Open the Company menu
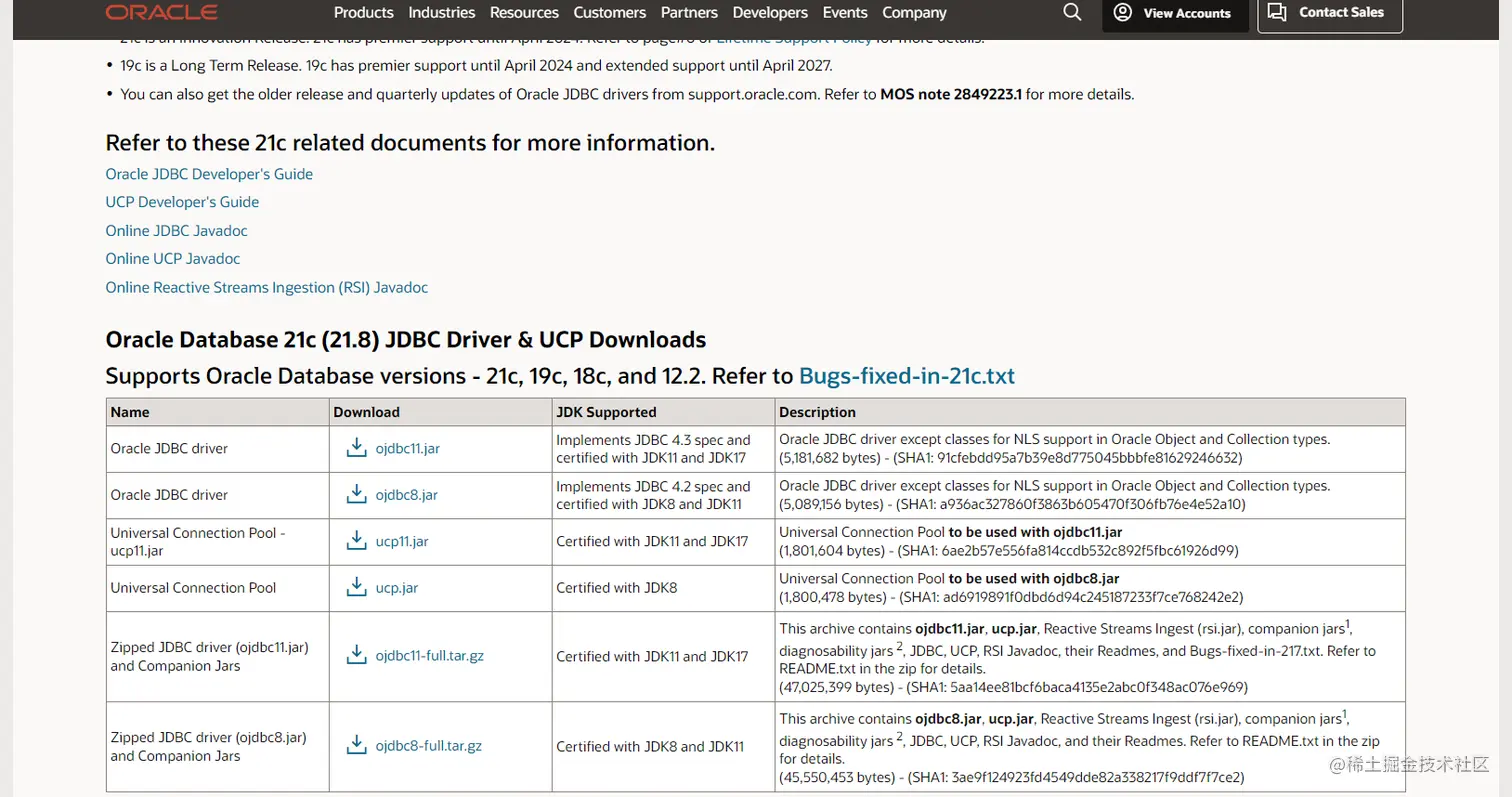The width and height of the screenshot is (1512, 797). (914, 12)
